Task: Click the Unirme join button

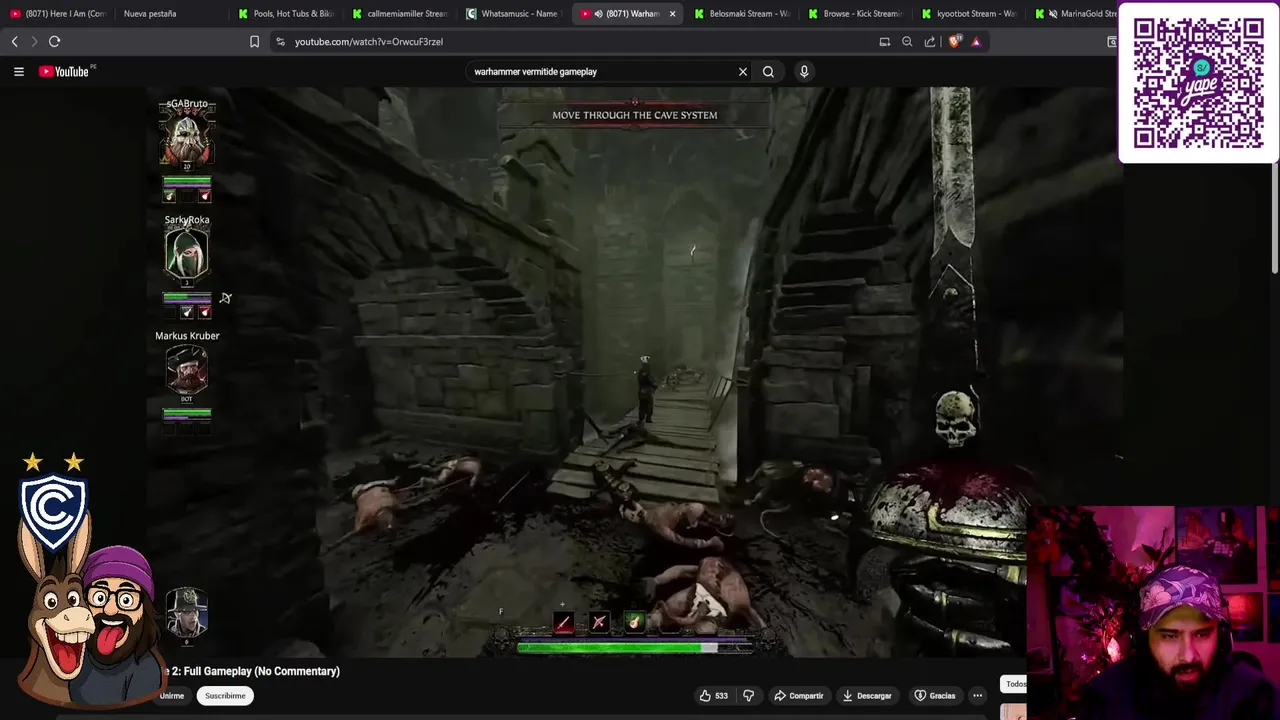Action: click(172, 695)
